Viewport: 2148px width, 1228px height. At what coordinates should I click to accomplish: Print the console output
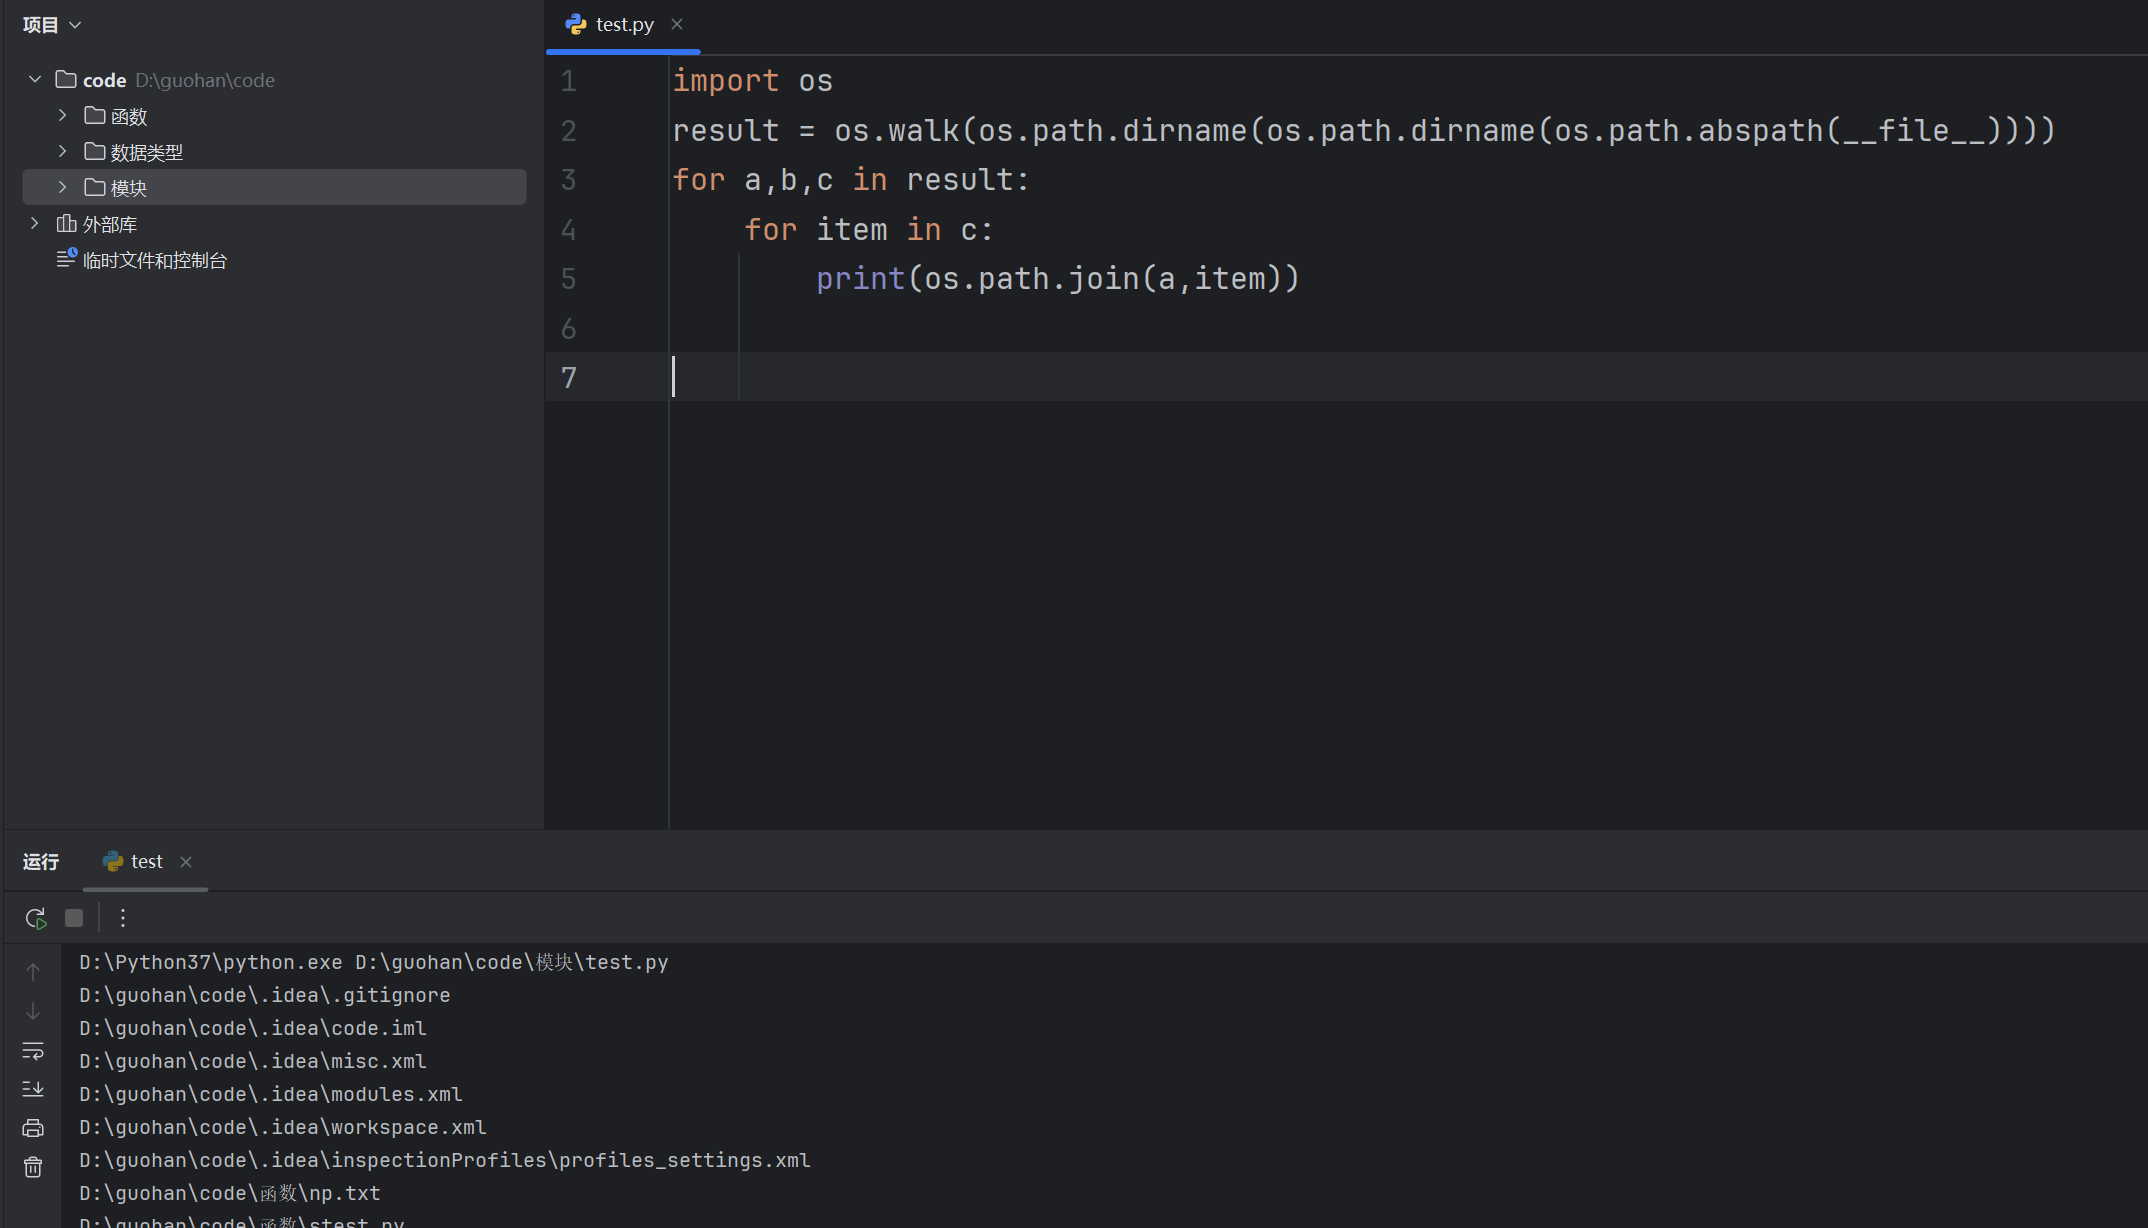click(33, 1128)
